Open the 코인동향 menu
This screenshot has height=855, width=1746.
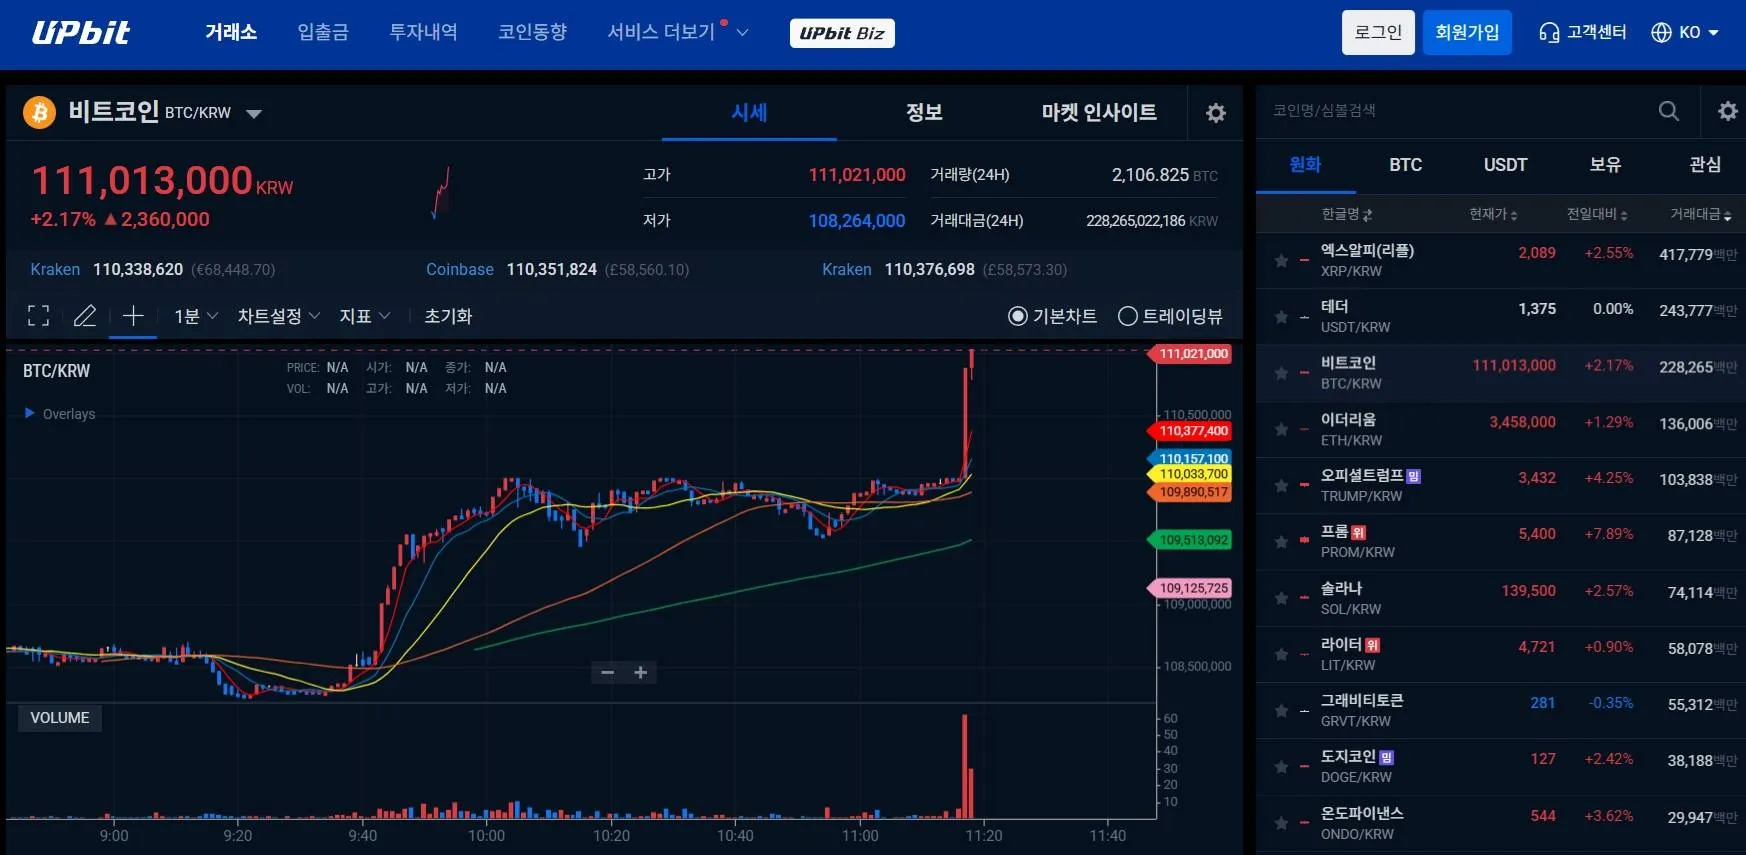click(x=533, y=32)
